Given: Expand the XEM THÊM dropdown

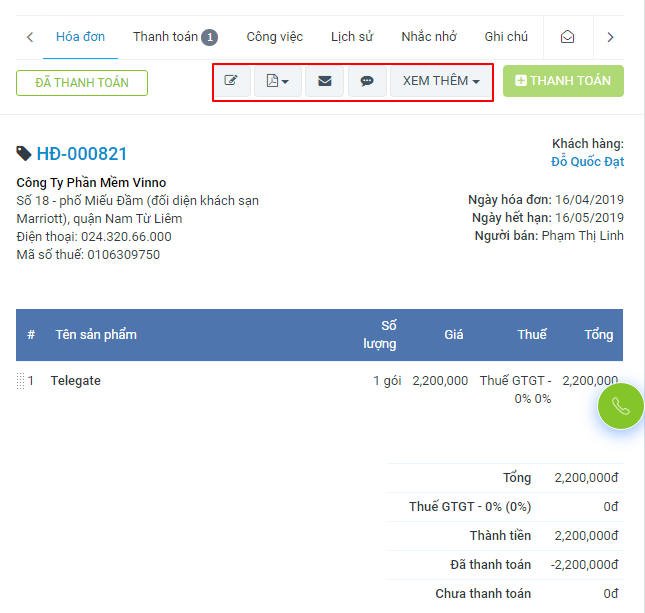Looking at the screenshot, I should [x=441, y=81].
